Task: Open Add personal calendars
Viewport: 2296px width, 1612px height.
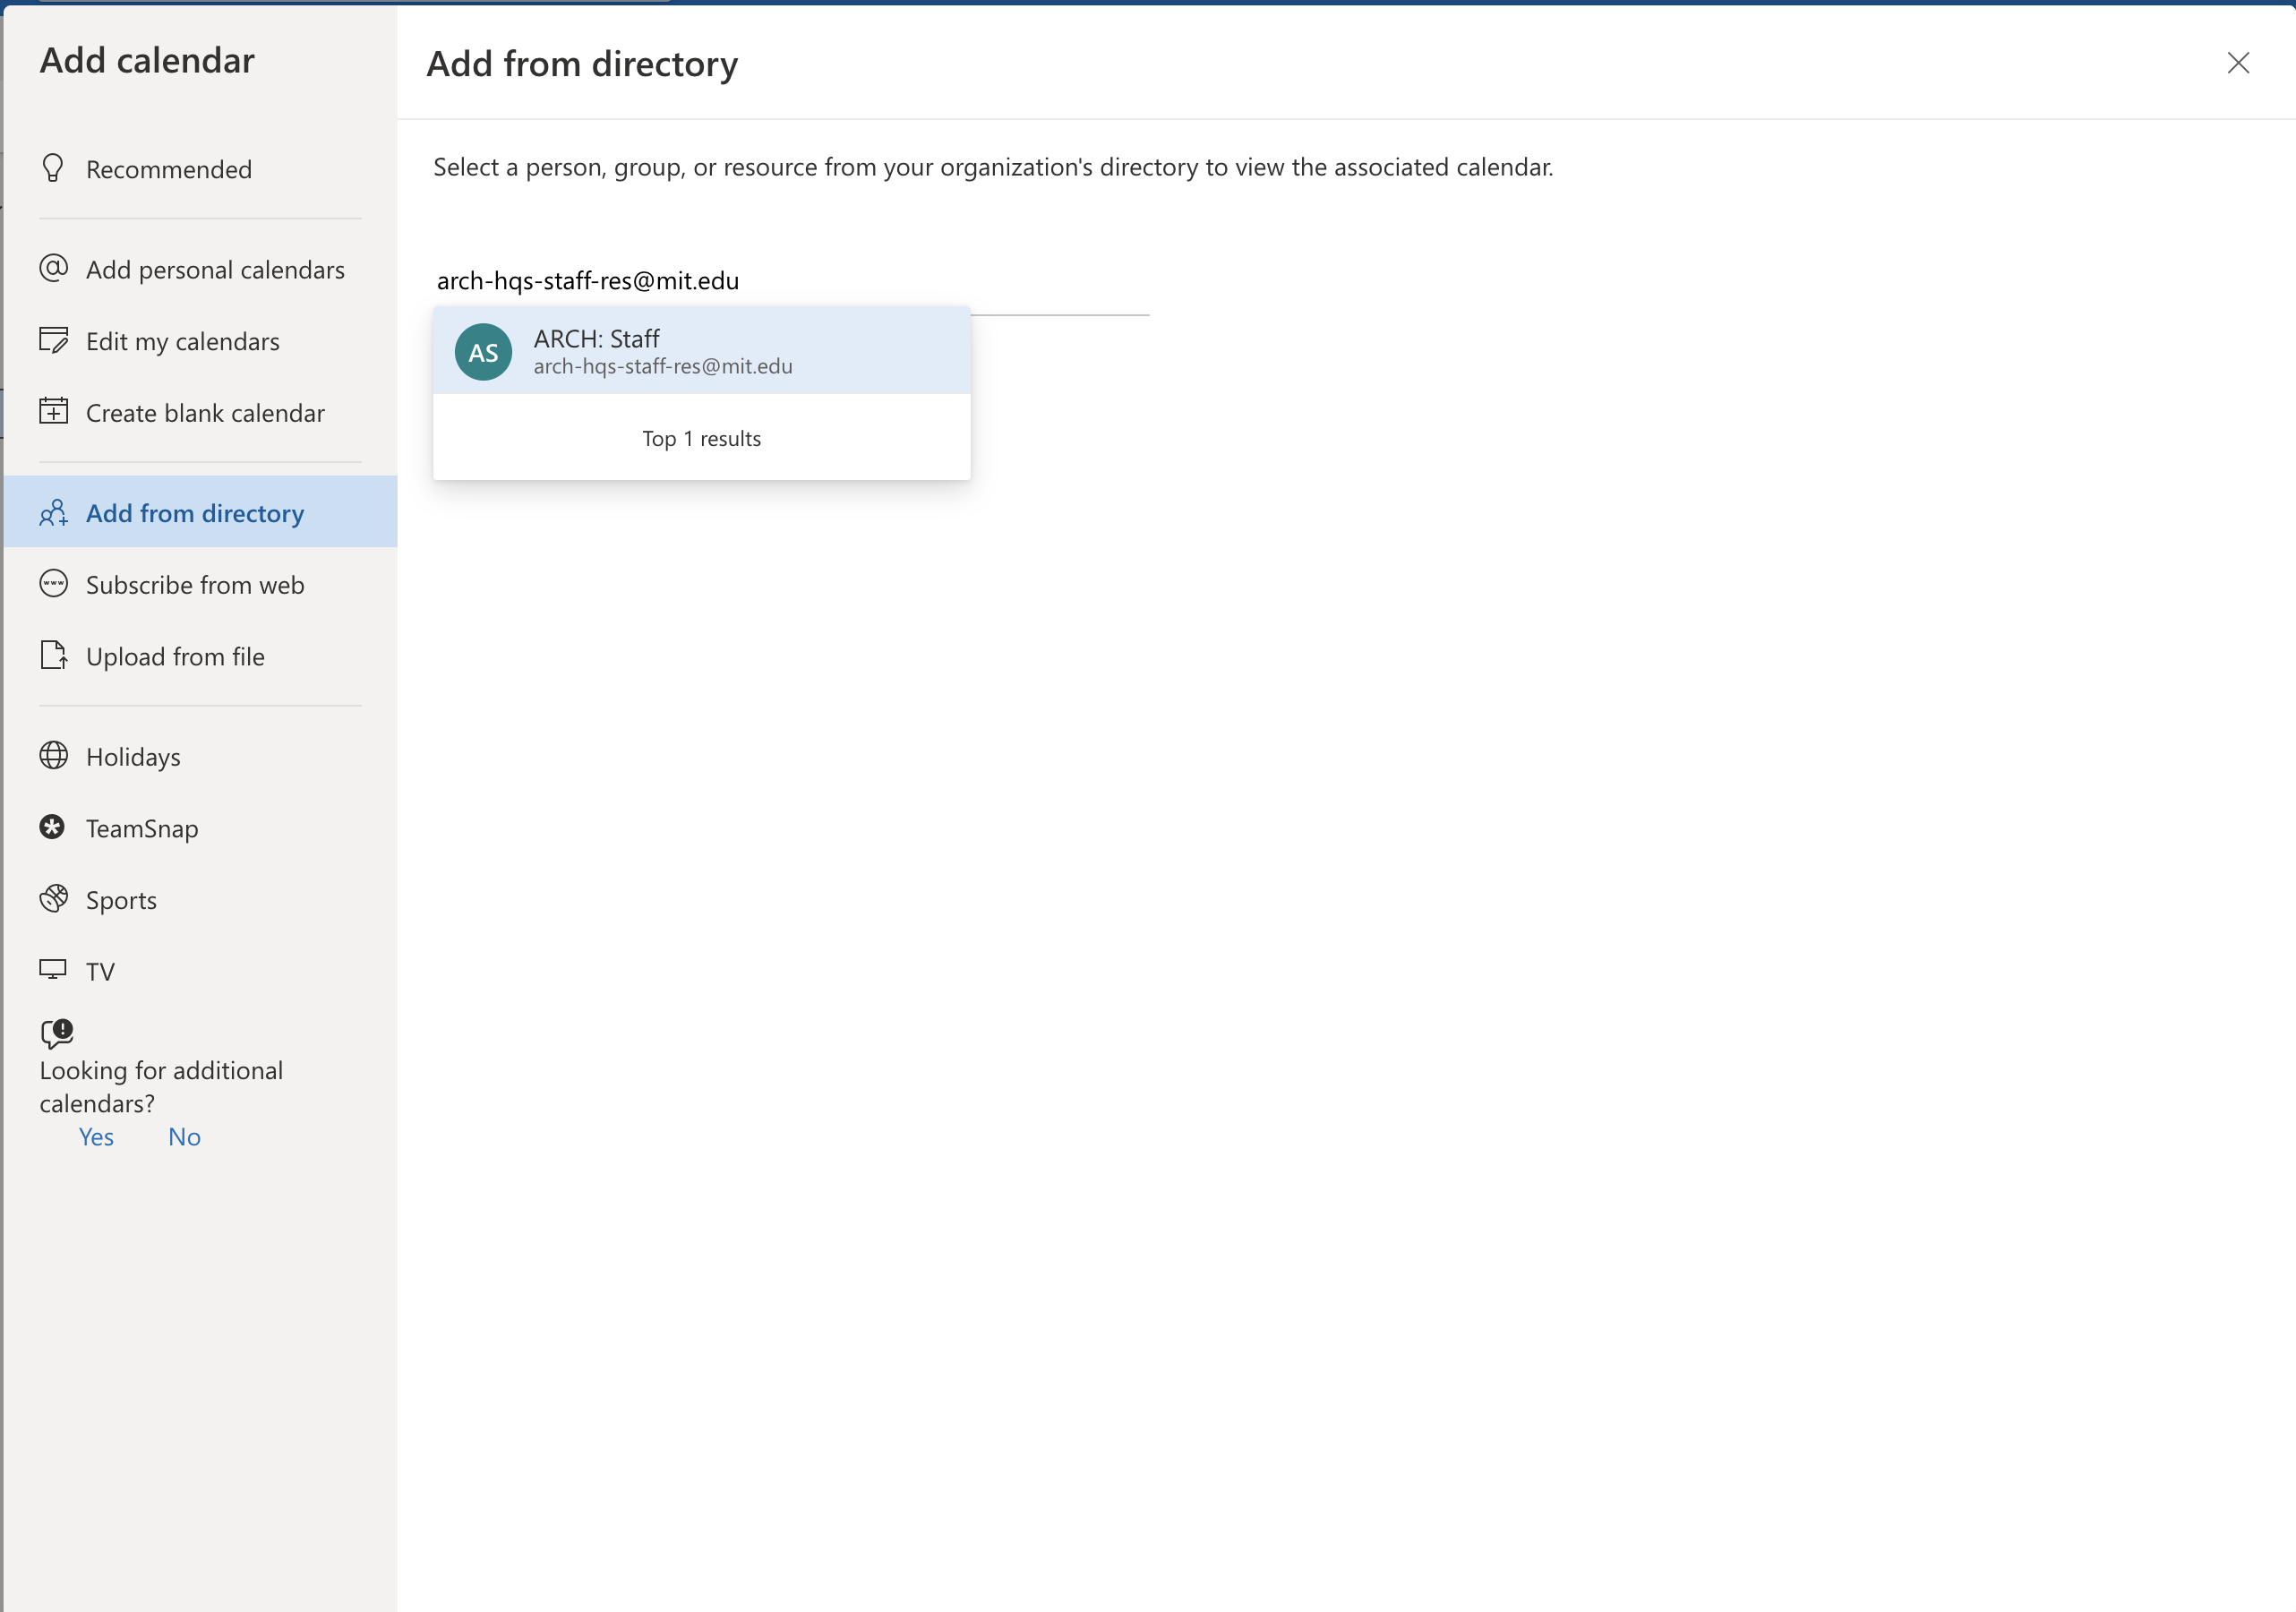Action: 200,269
